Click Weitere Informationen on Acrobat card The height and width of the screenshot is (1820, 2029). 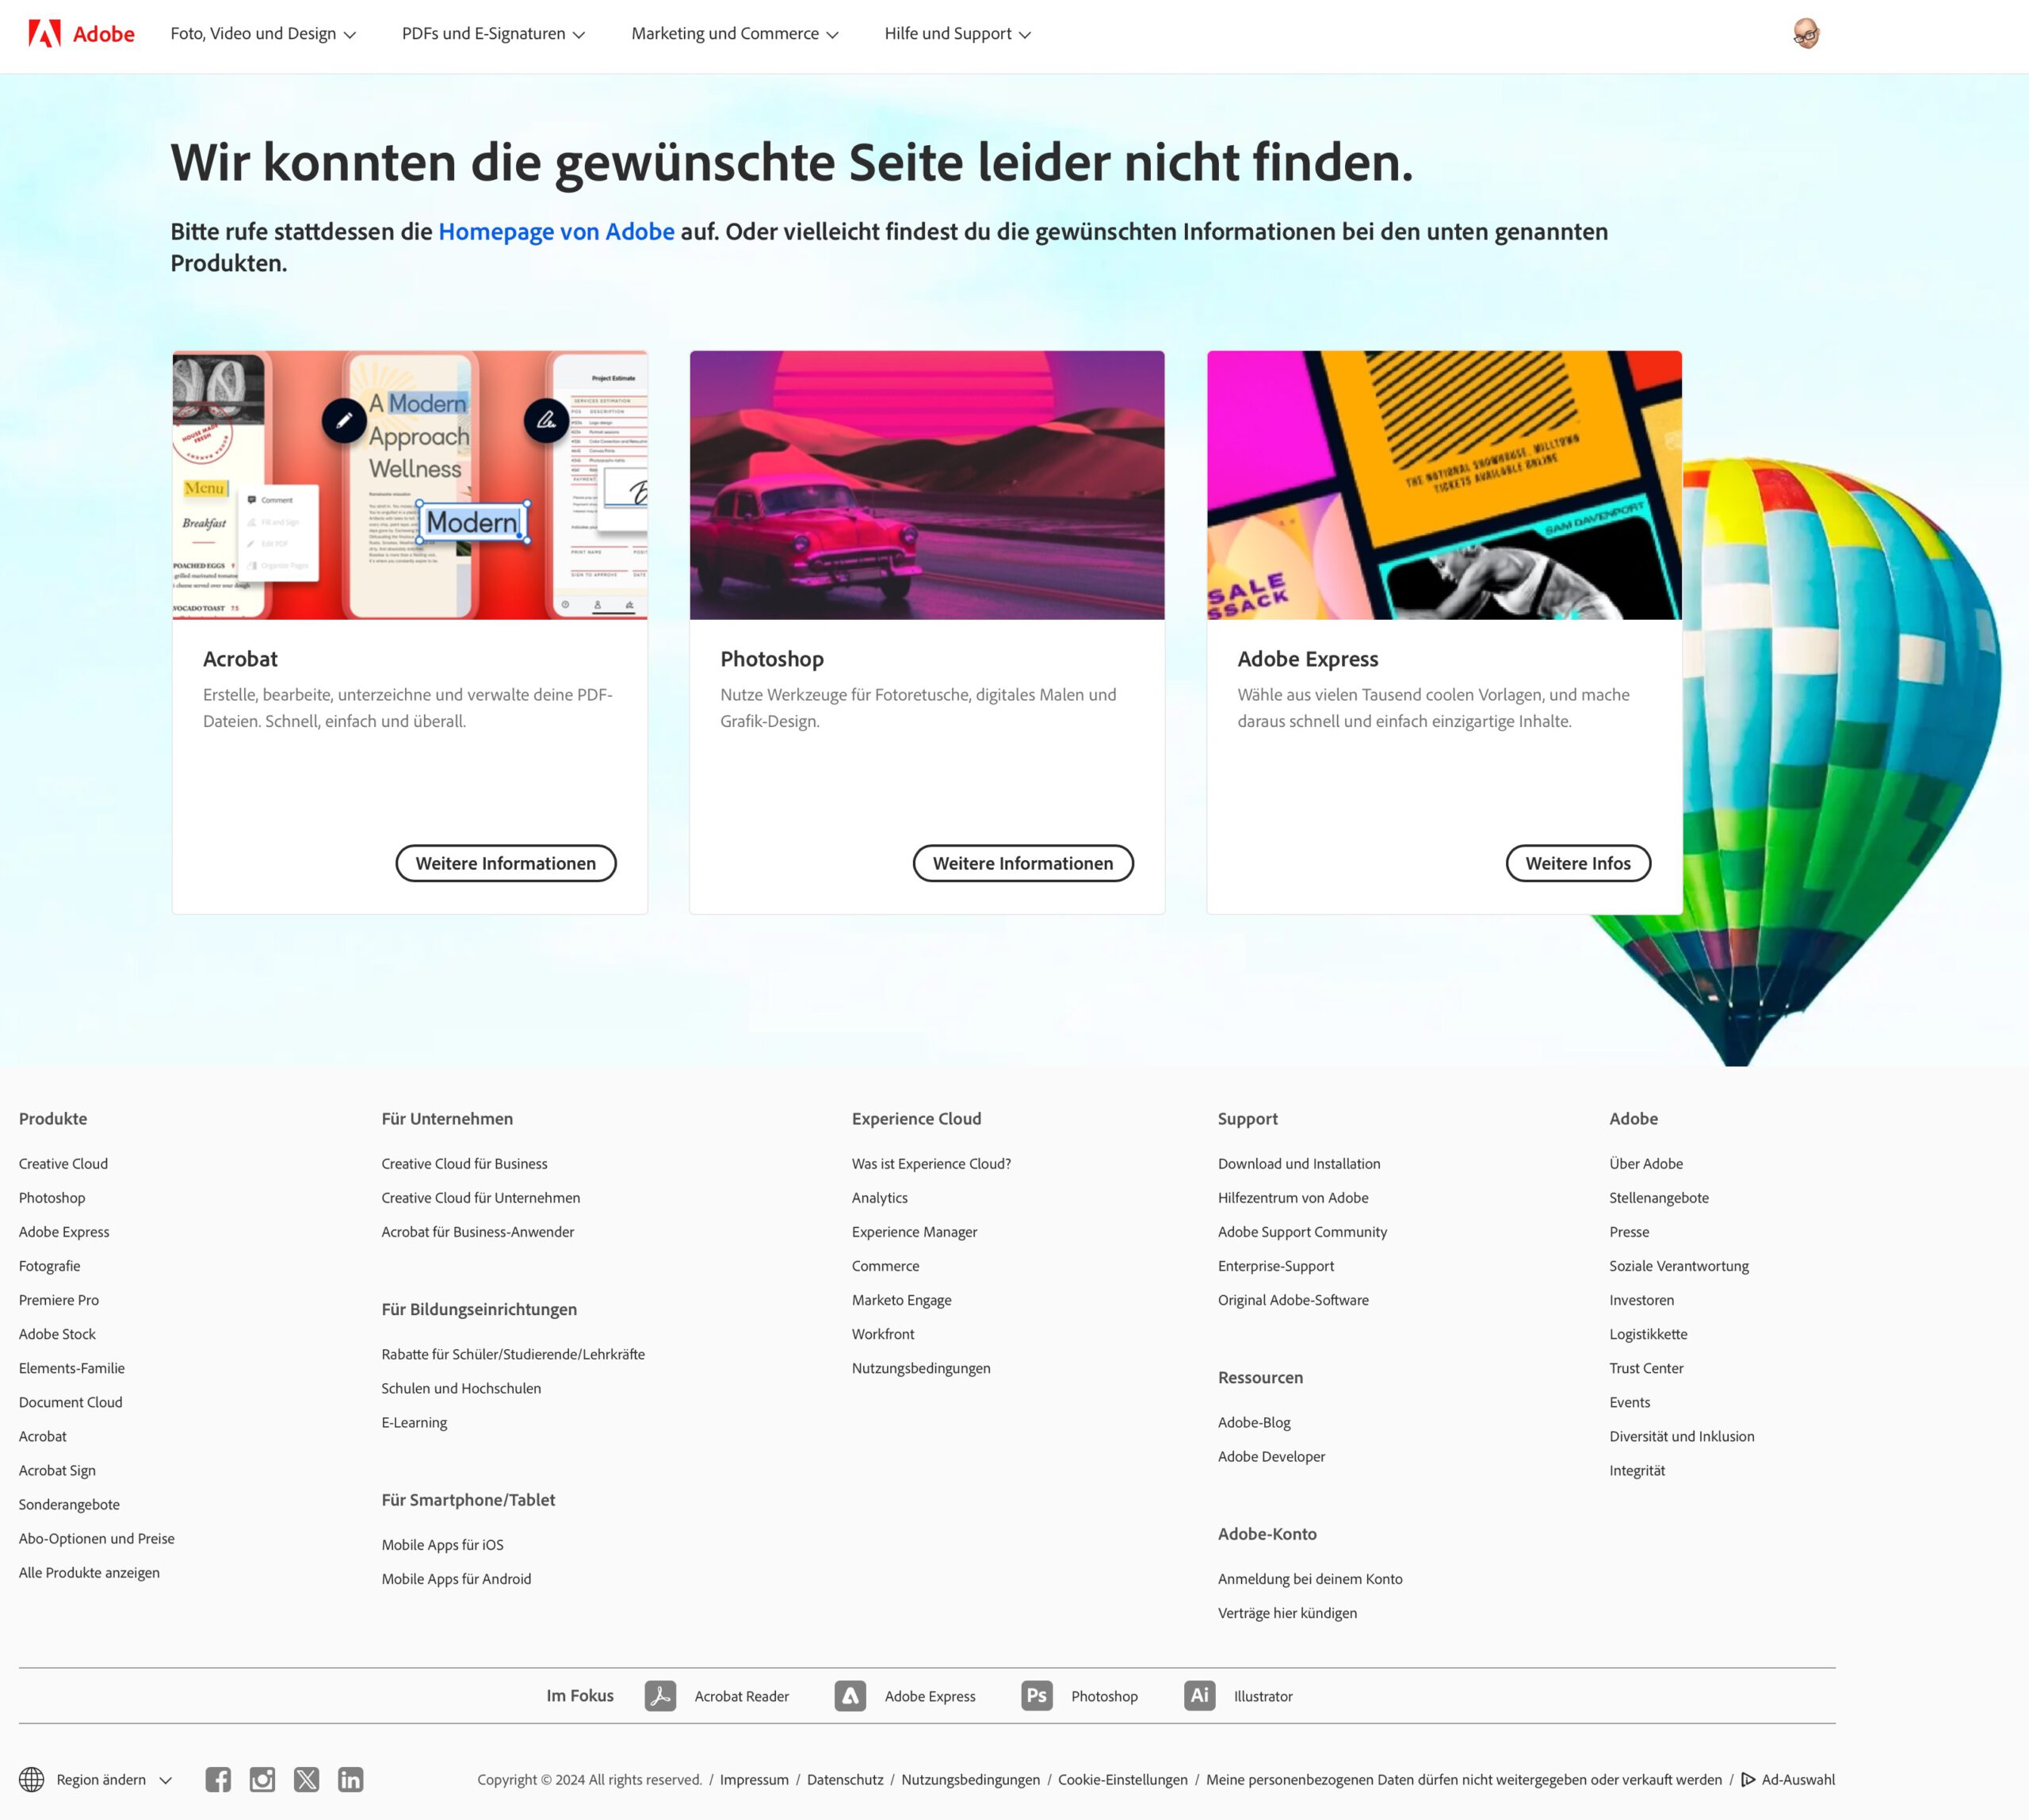505,863
